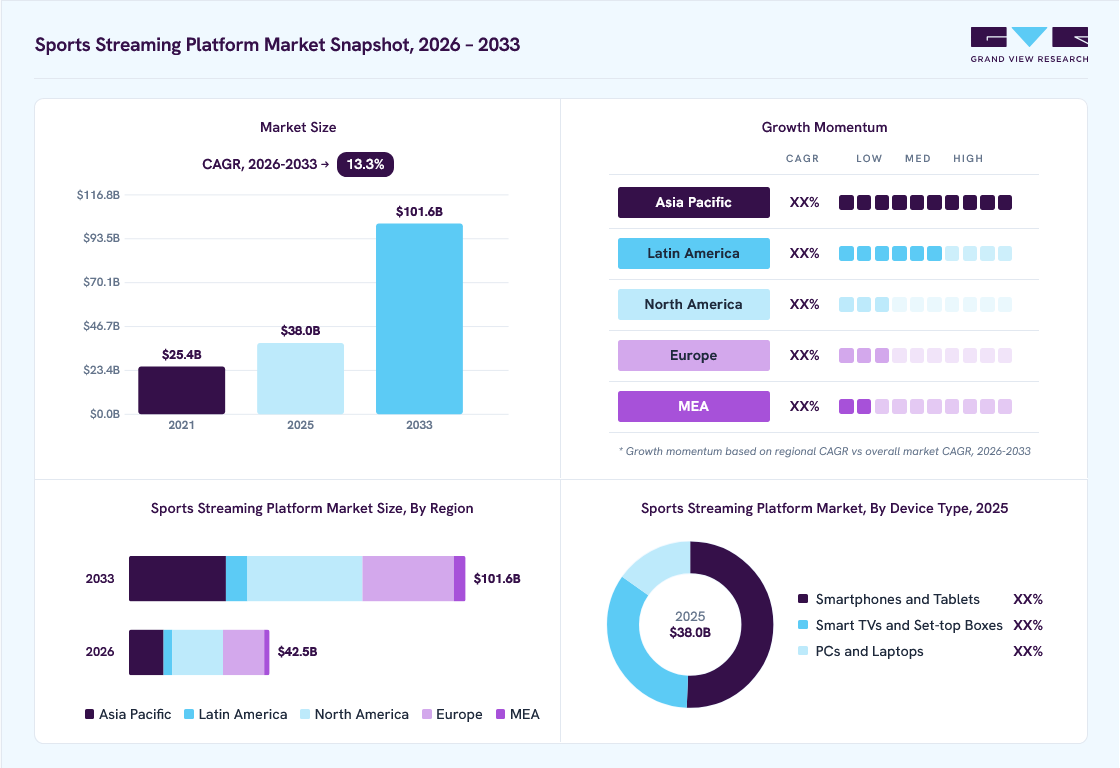Click Smartphones and Tablets XX% value

coord(1028,599)
